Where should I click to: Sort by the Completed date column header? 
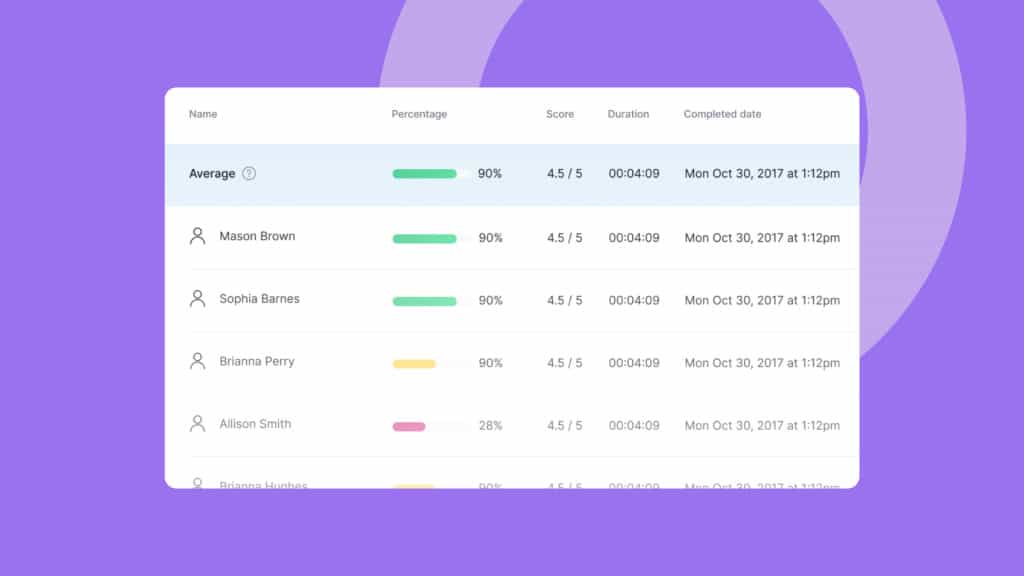point(722,114)
